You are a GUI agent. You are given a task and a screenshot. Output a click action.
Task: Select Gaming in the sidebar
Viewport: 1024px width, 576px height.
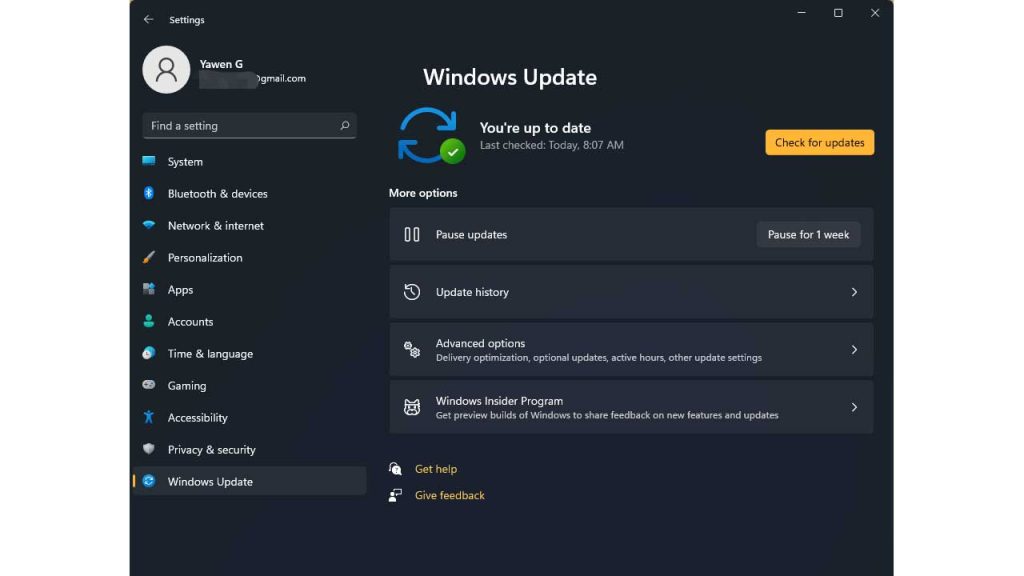[249, 385]
